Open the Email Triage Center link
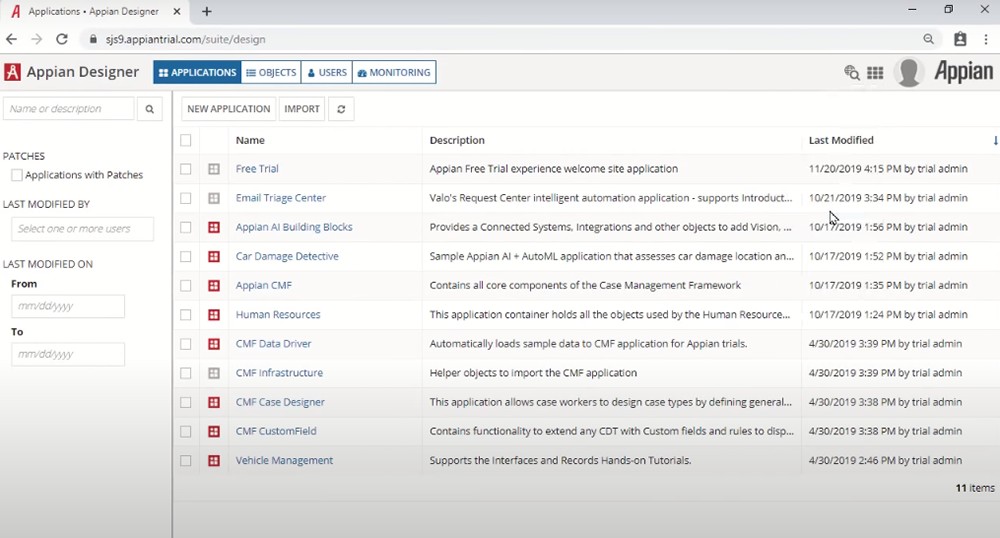The width and height of the screenshot is (1000, 538). tap(281, 198)
